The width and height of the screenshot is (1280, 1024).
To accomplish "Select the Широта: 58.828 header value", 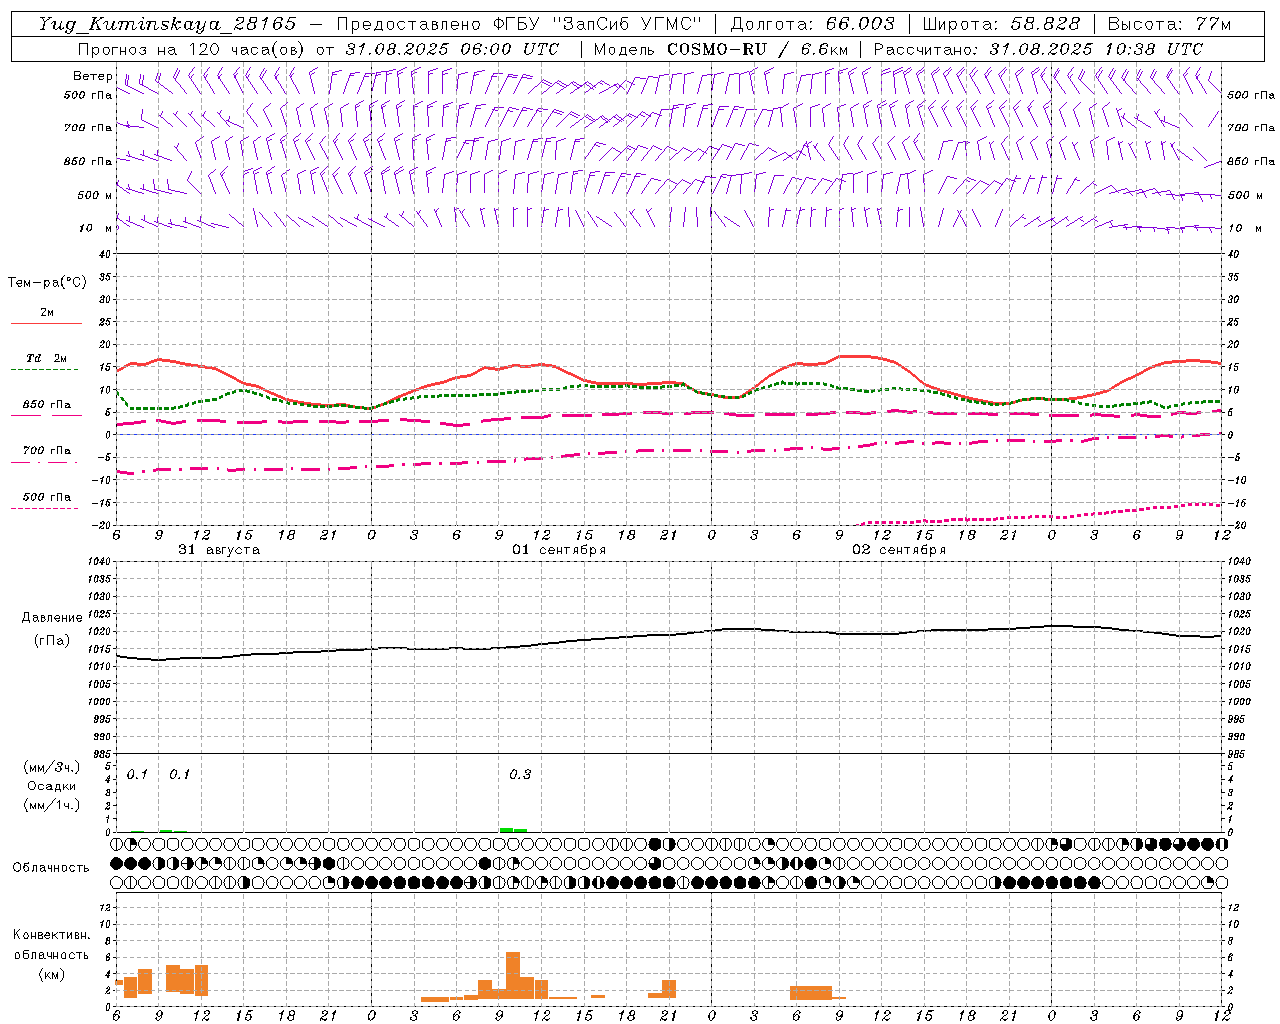I will coord(1001,24).
